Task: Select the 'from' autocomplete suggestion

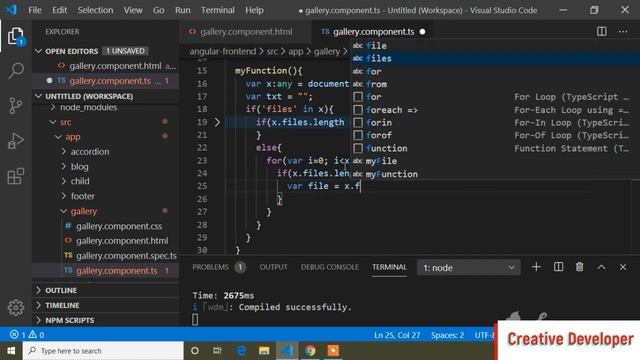Action: click(x=495, y=84)
